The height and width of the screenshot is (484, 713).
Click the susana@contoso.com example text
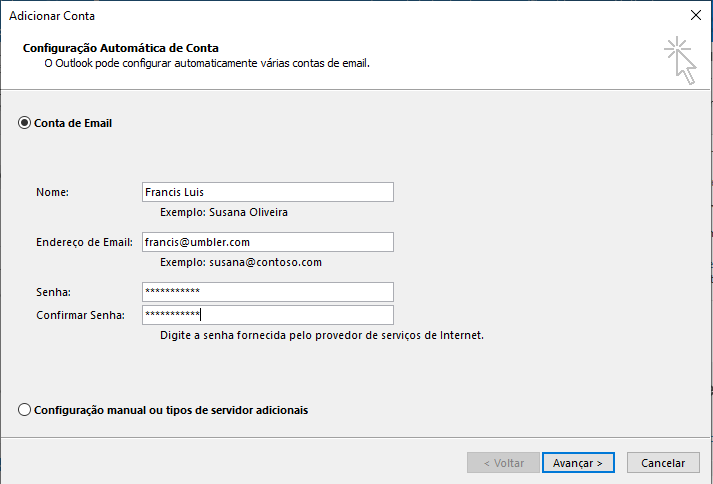(x=265, y=262)
